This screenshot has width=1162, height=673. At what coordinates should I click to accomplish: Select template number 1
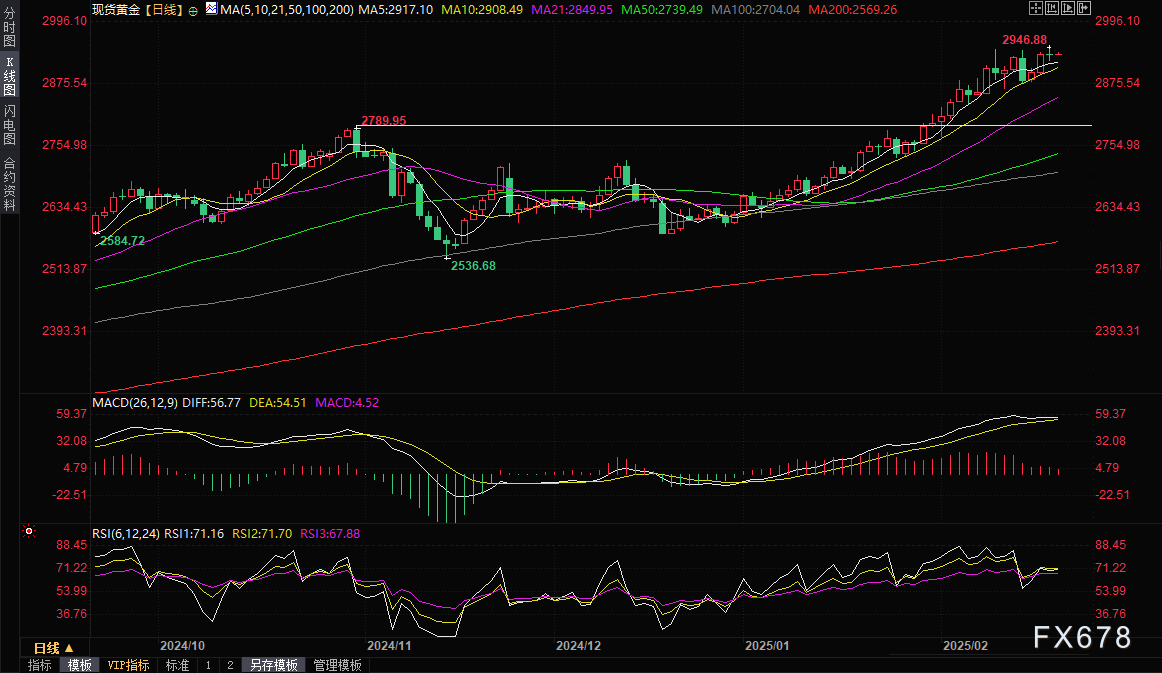(x=208, y=665)
